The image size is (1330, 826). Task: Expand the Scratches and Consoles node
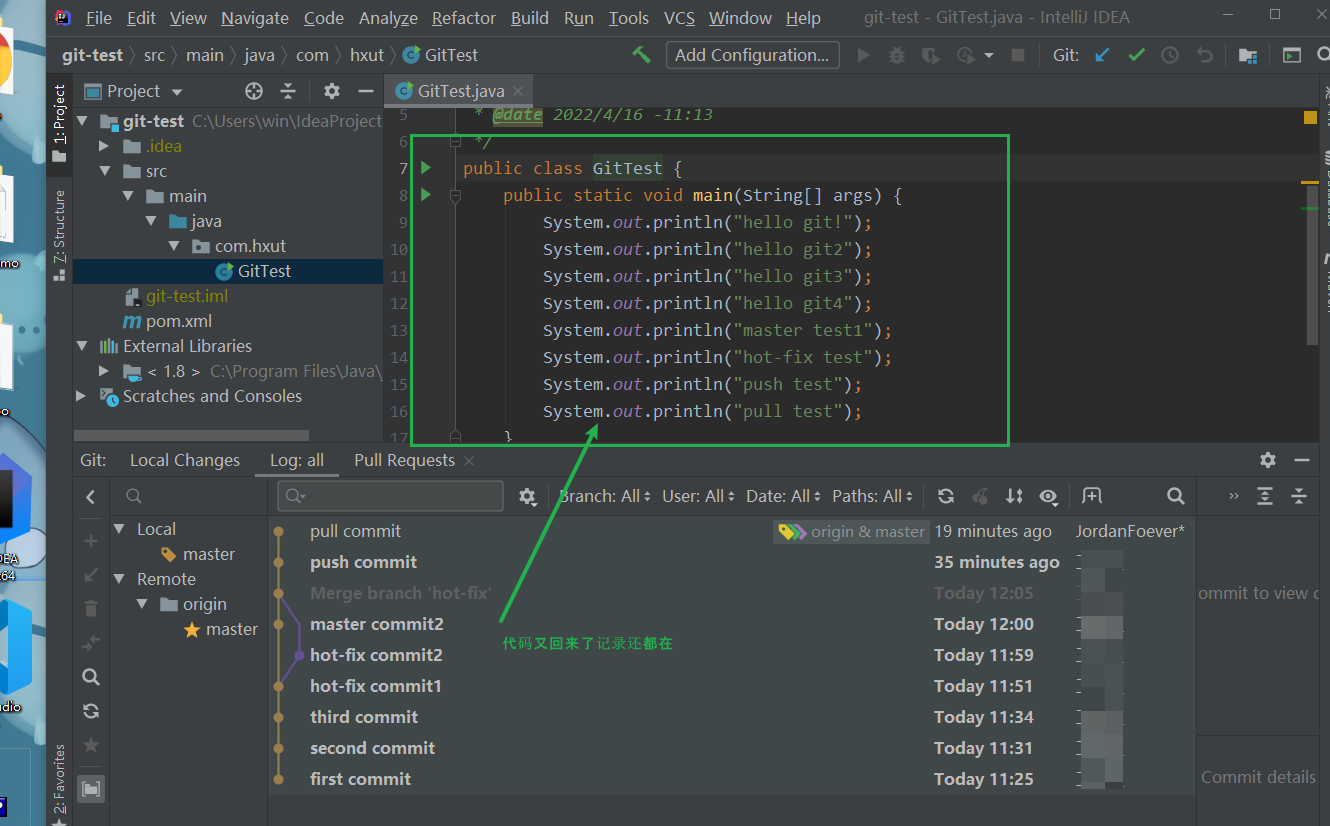(x=82, y=396)
